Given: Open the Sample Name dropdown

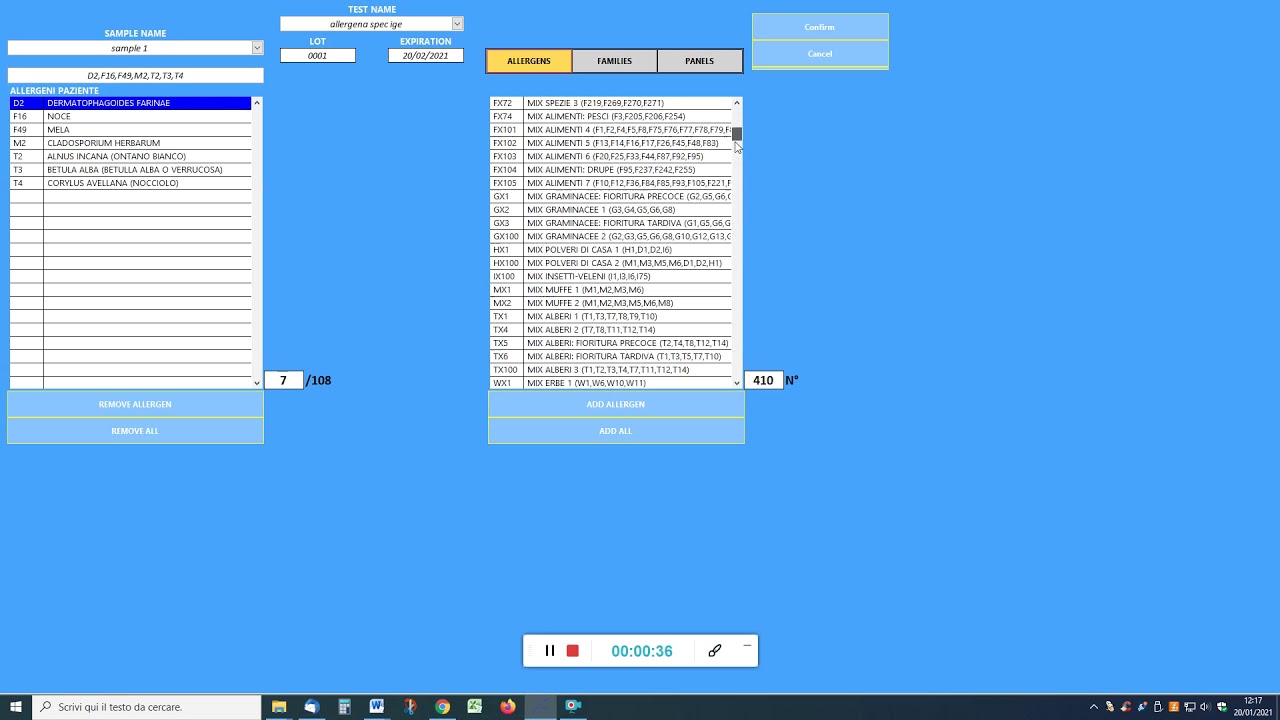Looking at the screenshot, I should [x=257, y=48].
